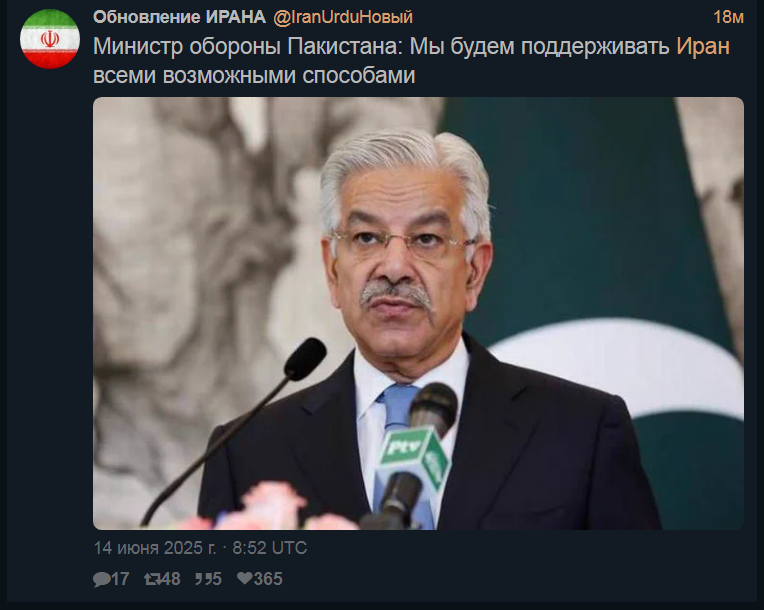Screen dimensions: 764x610
Task: Open the Обновление ИРАНА display name
Action: pos(179,17)
